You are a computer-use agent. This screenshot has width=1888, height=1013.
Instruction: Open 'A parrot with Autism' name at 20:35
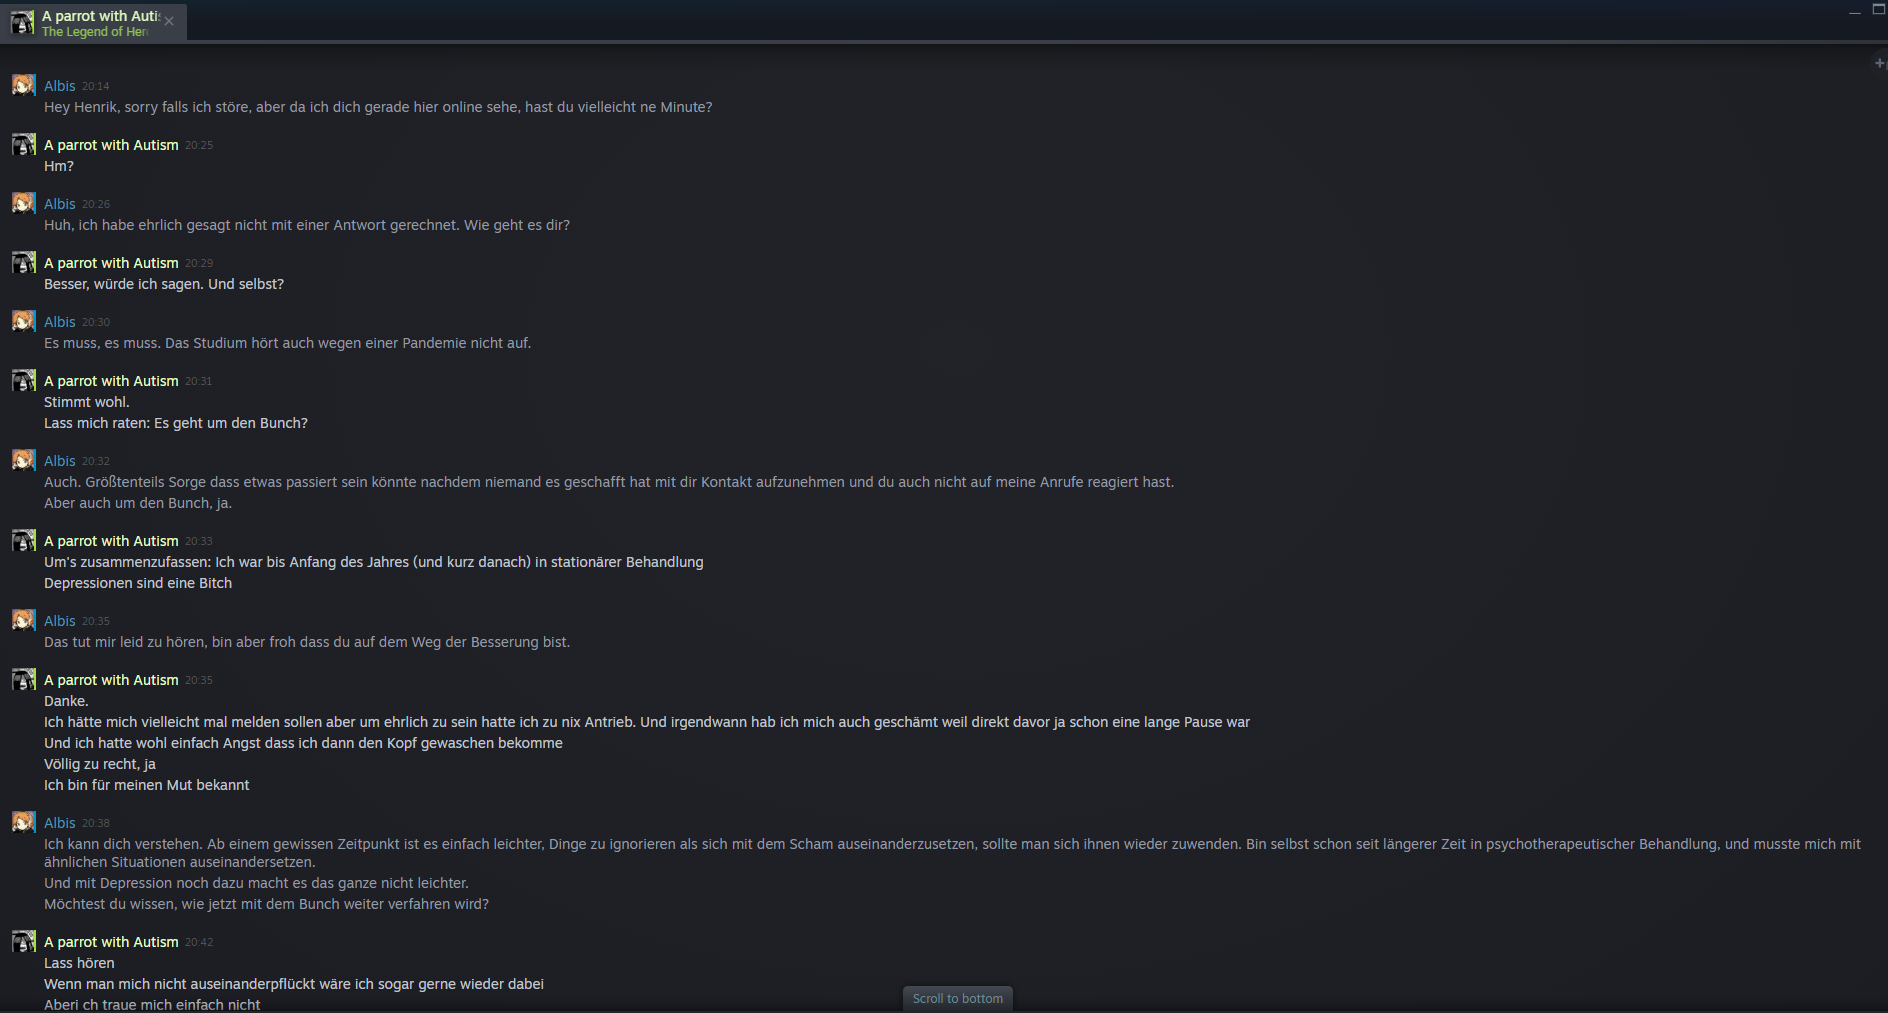point(111,680)
